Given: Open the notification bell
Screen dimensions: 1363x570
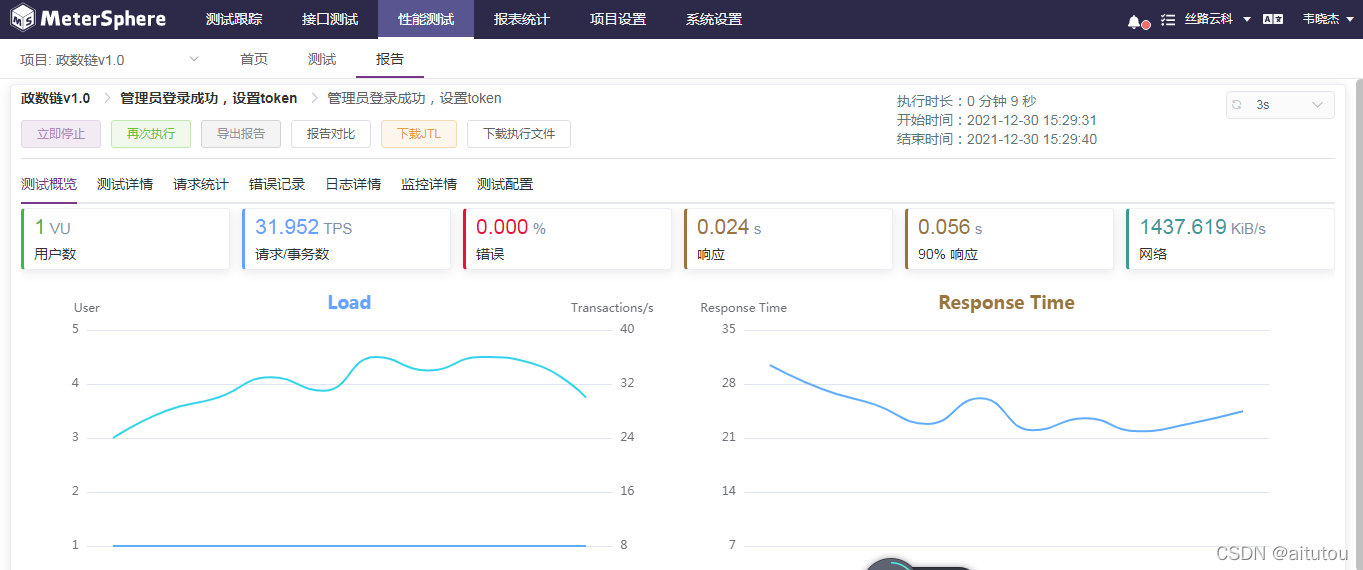Looking at the screenshot, I should (1134, 20).
